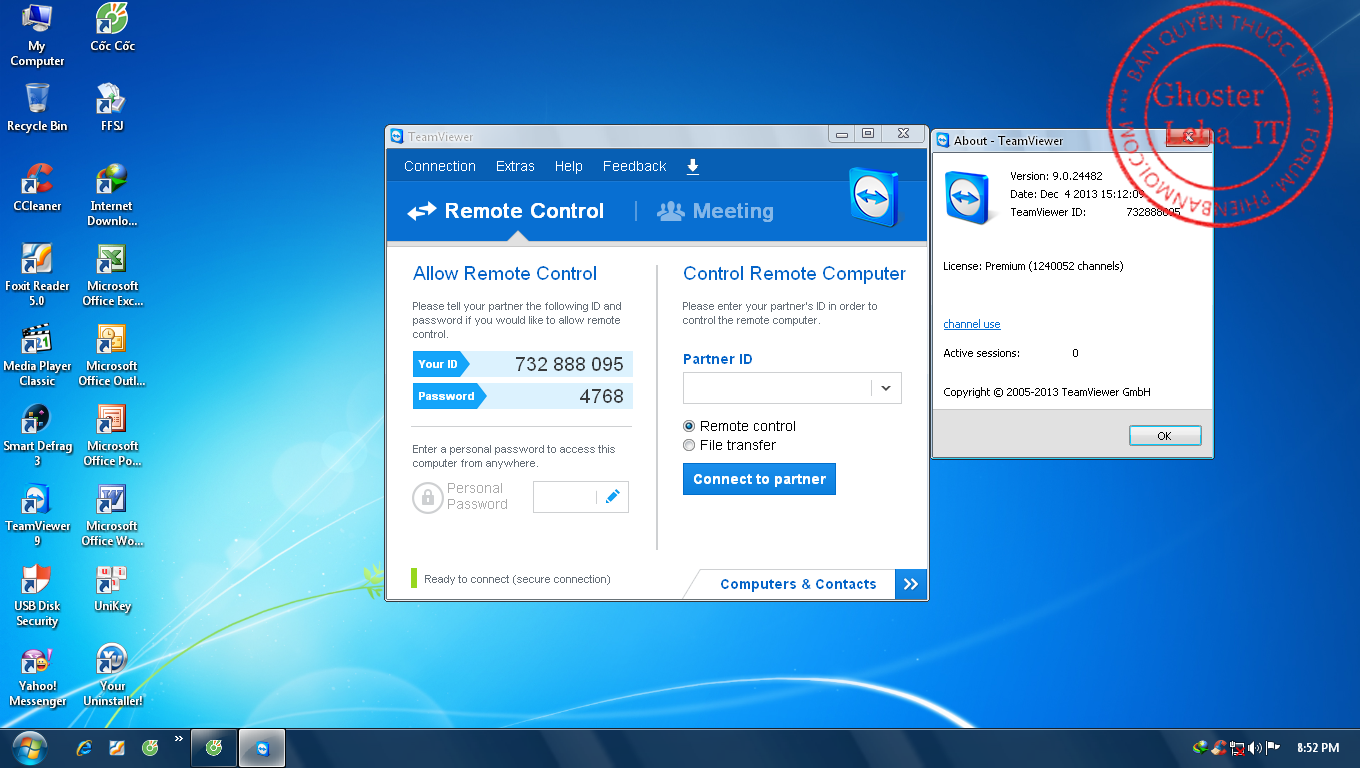Open the Extras menu

coord(515,167)
